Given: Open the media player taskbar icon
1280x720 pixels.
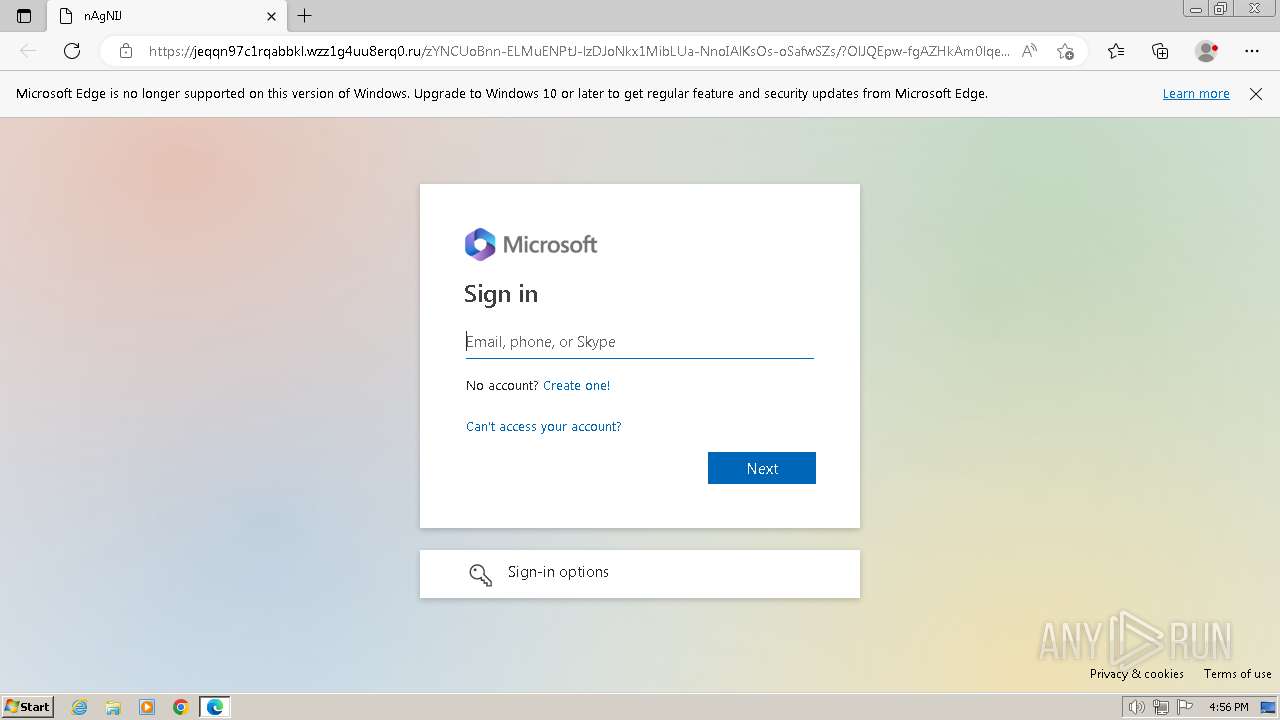Looking at the screenshot, I should (x=147, y=707).
